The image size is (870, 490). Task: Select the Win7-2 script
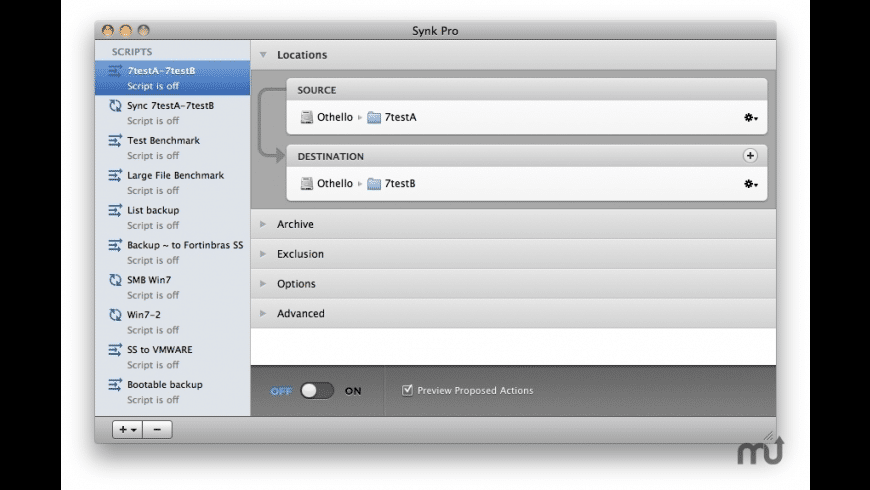[x=173, y=322]
